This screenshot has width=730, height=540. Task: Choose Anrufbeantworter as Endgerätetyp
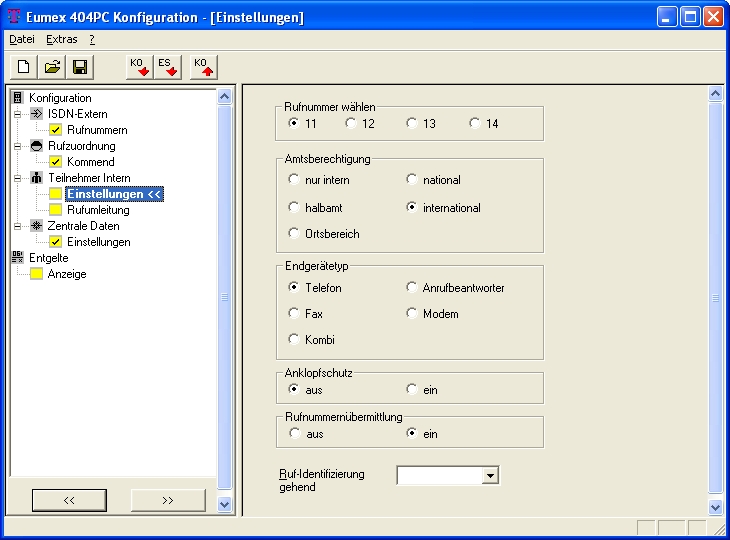pyautogui.click(x=412, y=287)
